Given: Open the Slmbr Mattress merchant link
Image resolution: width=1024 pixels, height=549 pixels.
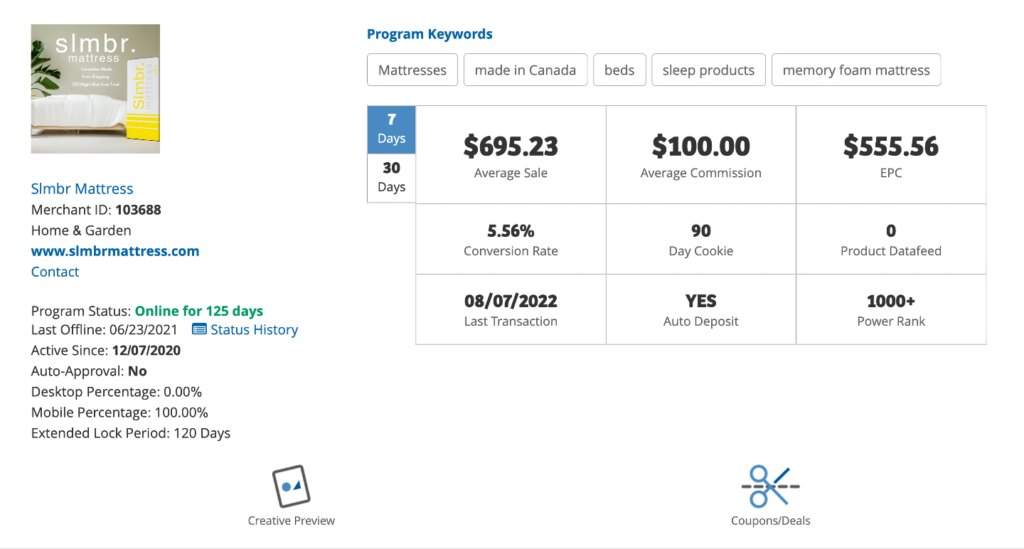Looking at the screenshot, I should [82, 189].
